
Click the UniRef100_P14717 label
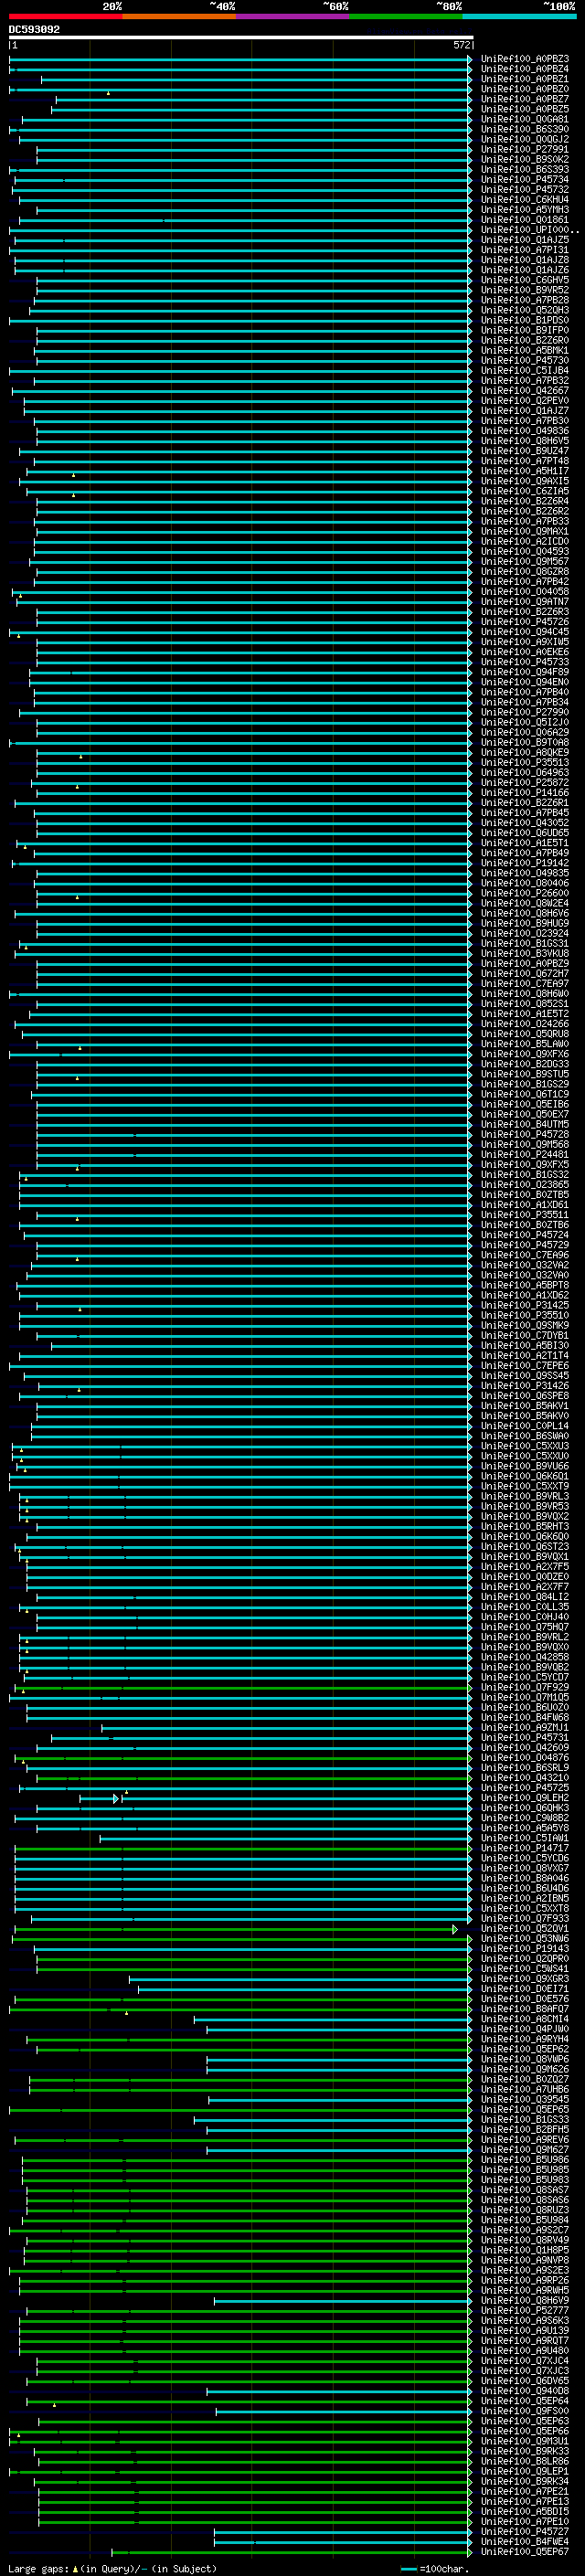[525, 1849]
